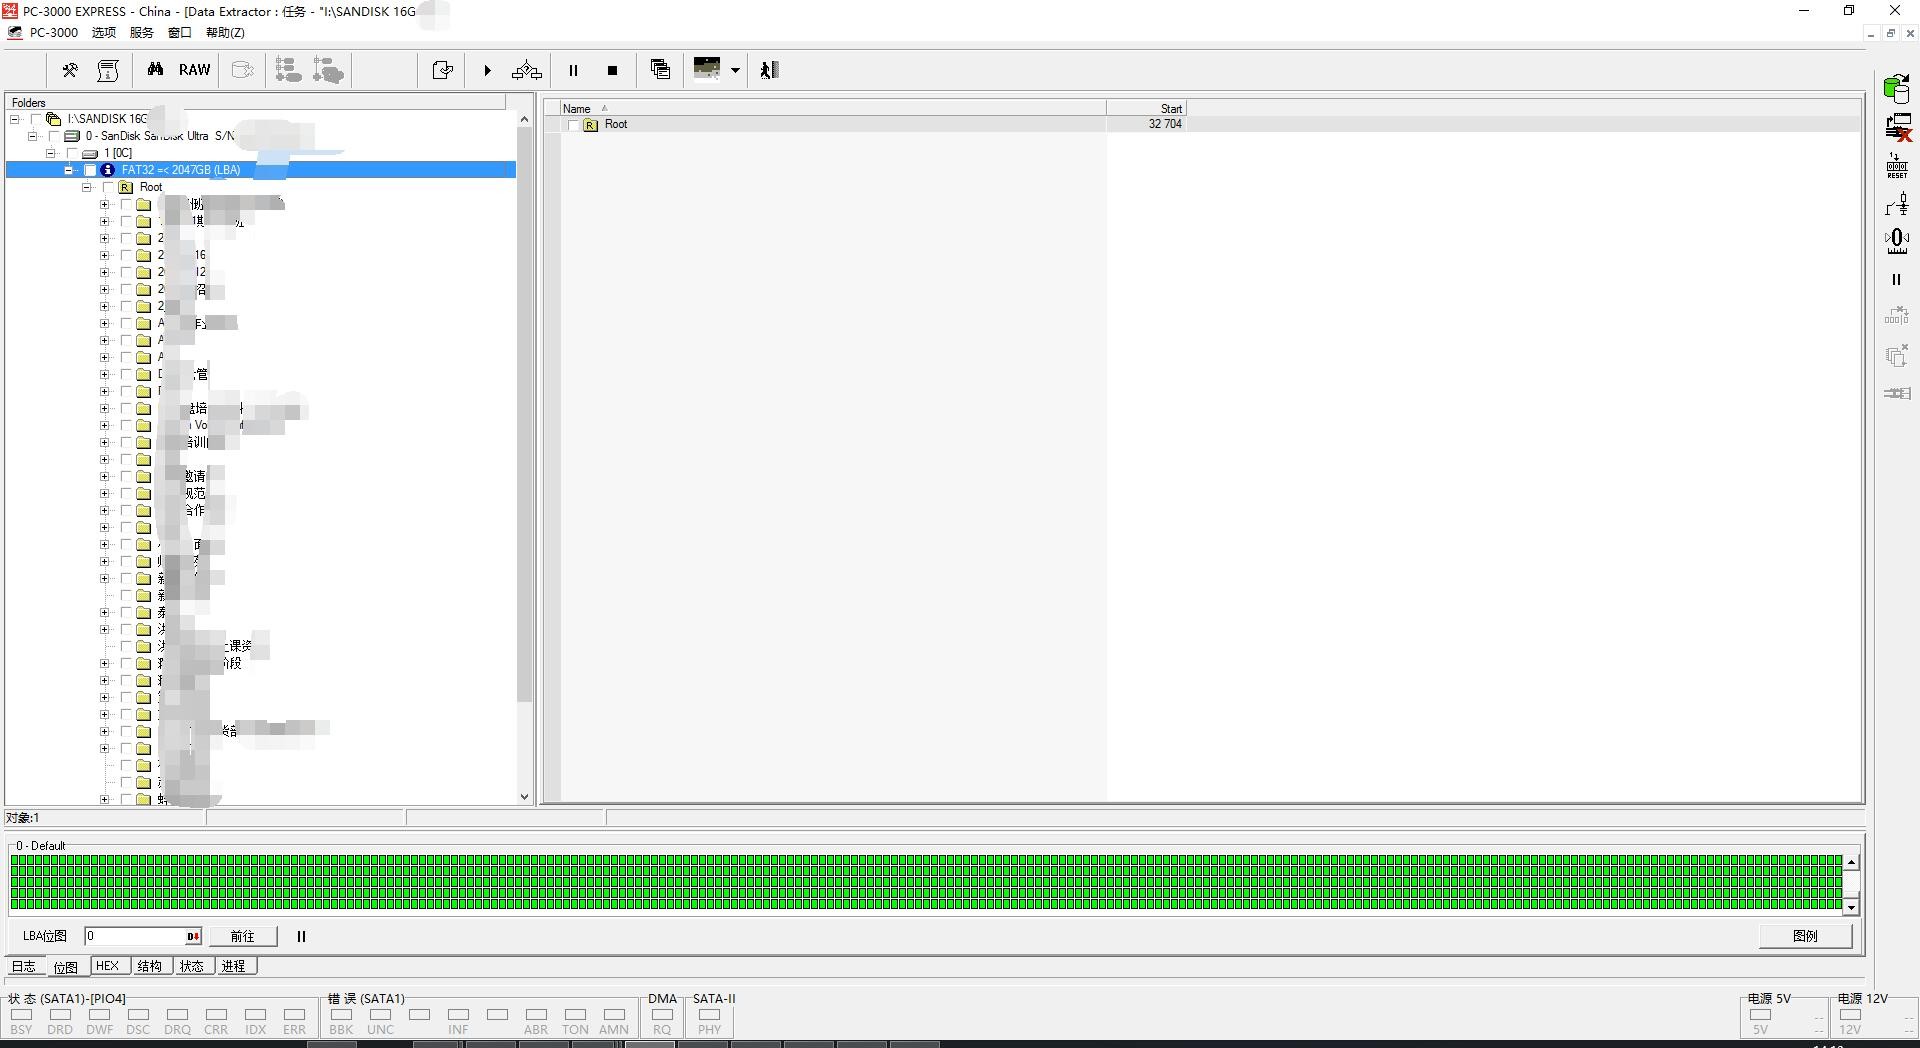This screenshot has height=1048, width=1920.
Task: Click the first folder-tree structure toolbar icon
Action: click(x=288, y=70)
